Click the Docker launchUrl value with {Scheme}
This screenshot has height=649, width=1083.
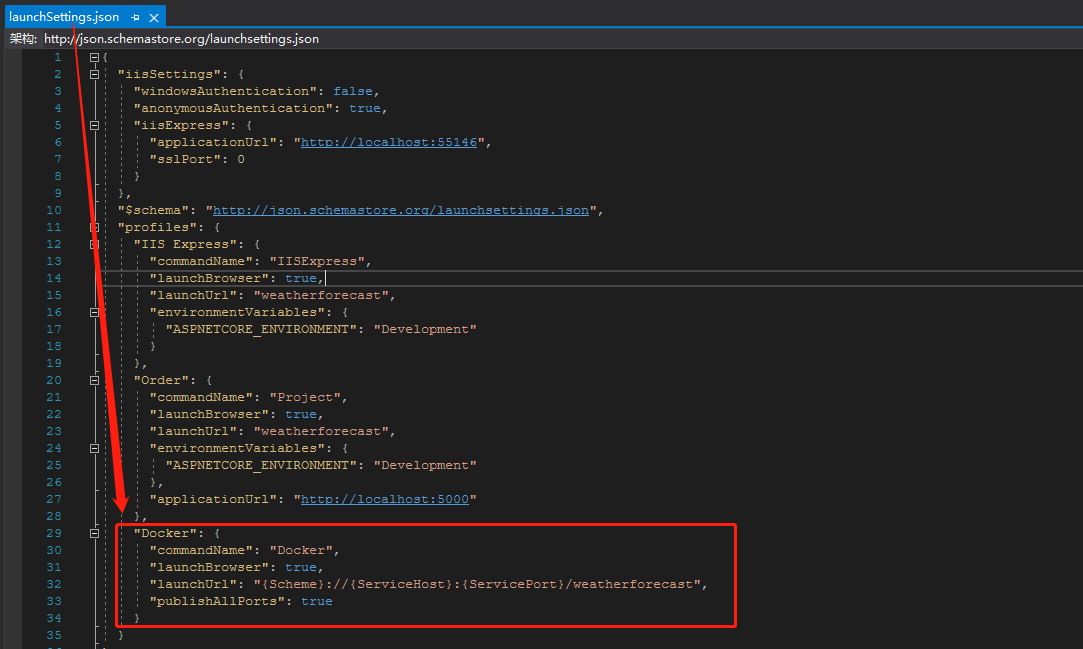coord(477,584)
